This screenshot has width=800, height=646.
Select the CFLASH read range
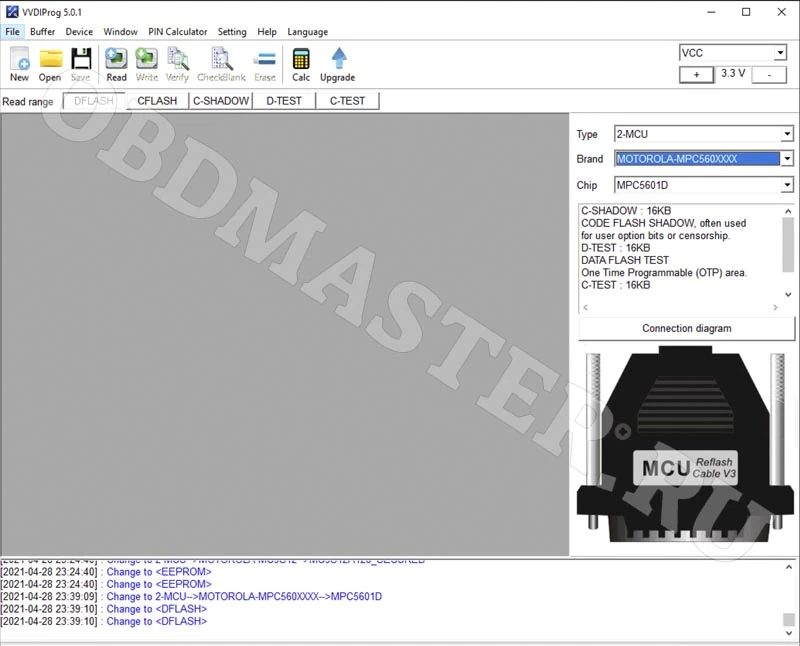tap(157, 101)
